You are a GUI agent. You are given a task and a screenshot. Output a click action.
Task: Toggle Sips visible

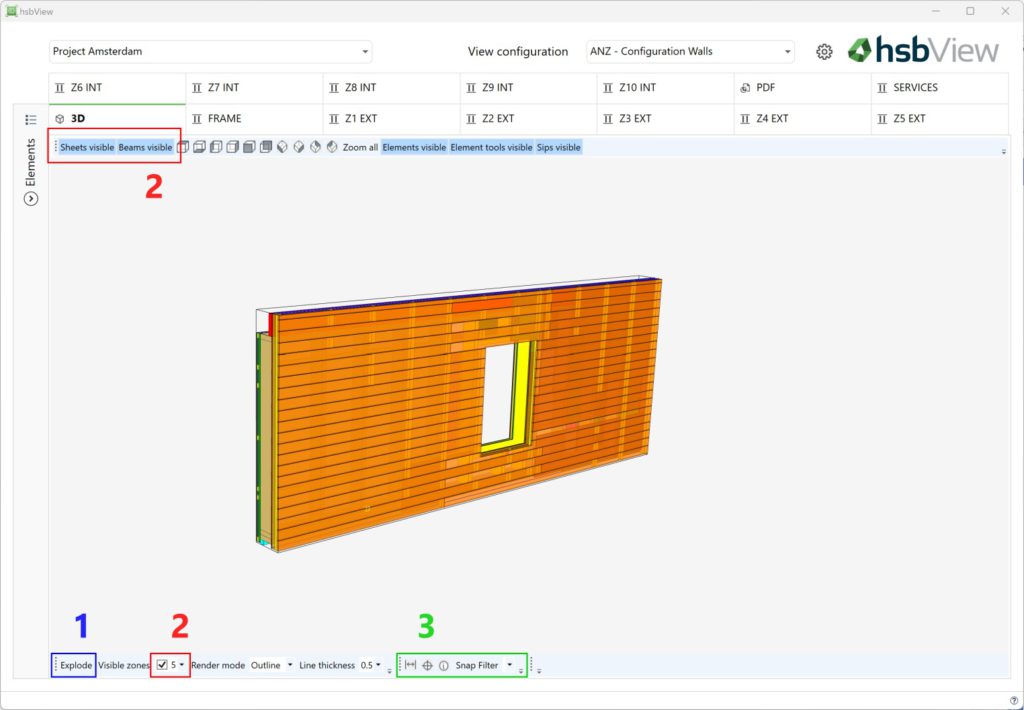[x=558, y=148]
